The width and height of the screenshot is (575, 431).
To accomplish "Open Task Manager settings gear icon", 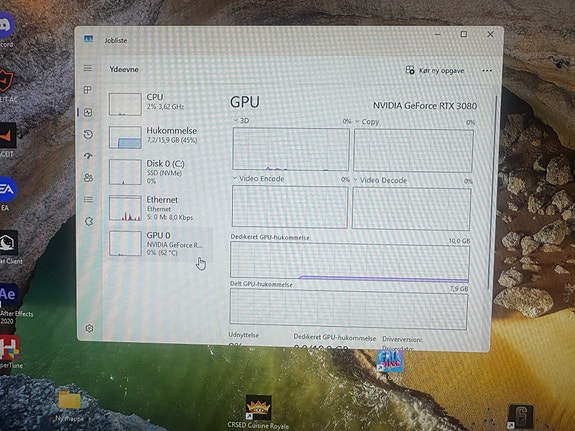I will coord(89,328).
